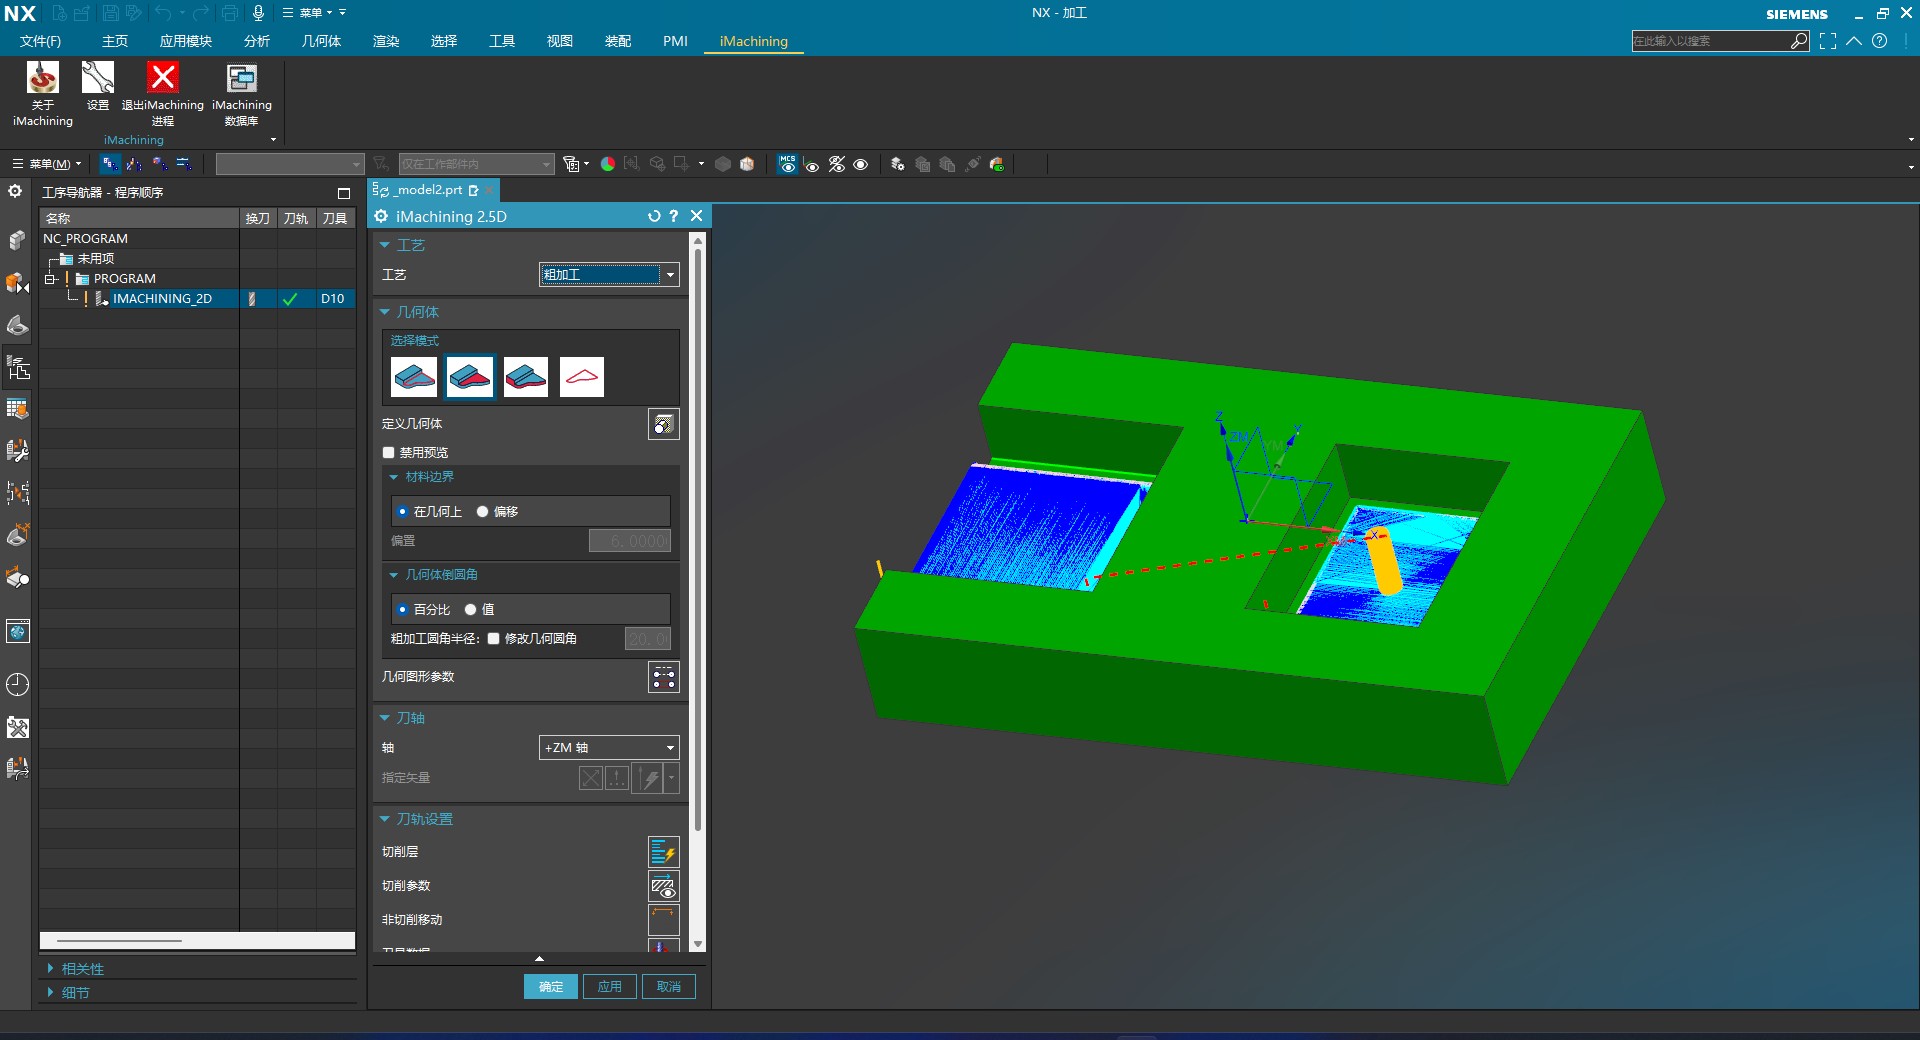Click search magnifier icon
The image size is (1920, 1040).
click(x=1799, y=41)
